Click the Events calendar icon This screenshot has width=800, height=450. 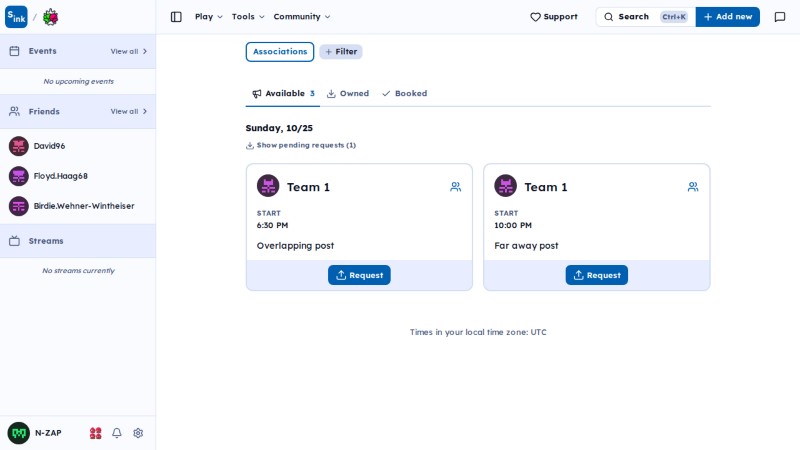[x=14, y=51]
